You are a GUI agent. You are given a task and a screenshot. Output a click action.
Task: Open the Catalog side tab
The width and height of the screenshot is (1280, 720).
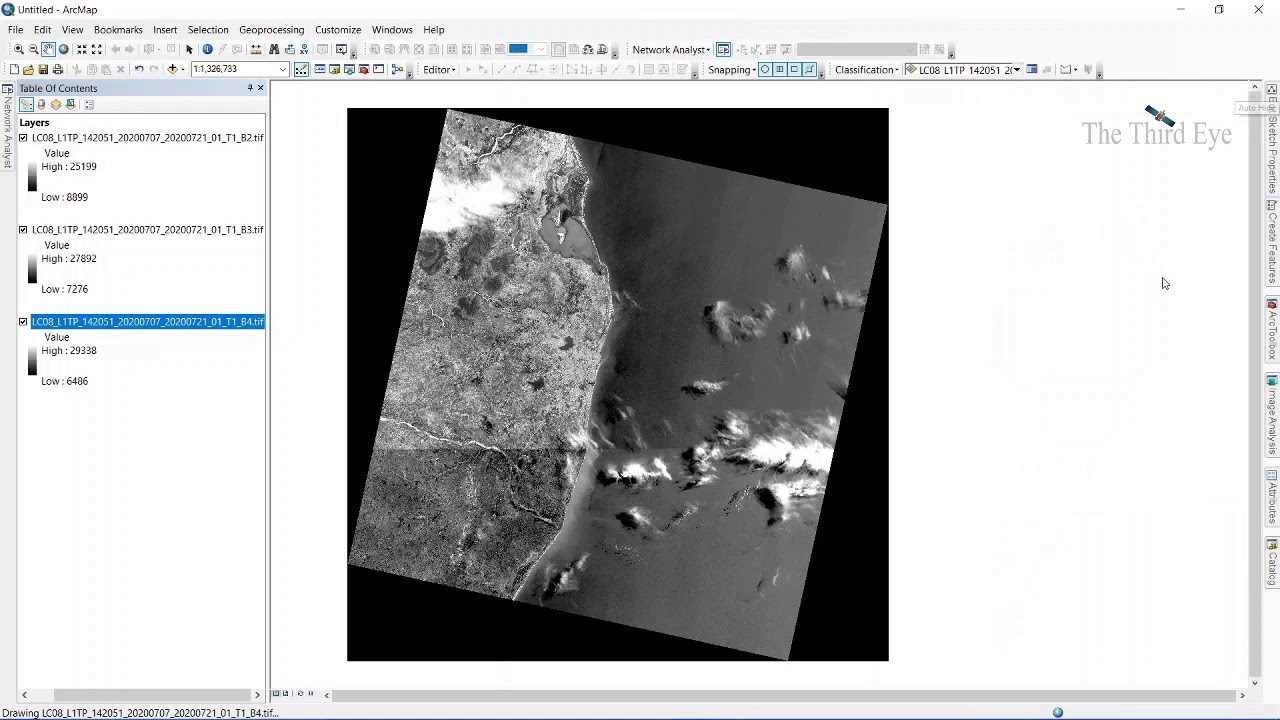click(1272, 563)
